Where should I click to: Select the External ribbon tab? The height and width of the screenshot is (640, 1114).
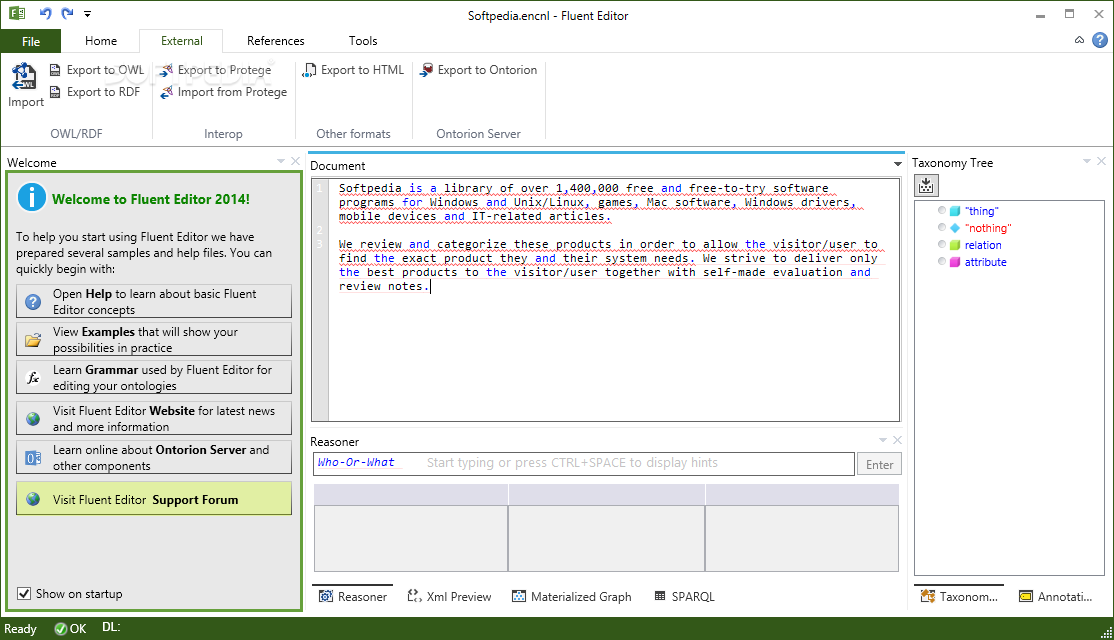(x=181, y=41)
